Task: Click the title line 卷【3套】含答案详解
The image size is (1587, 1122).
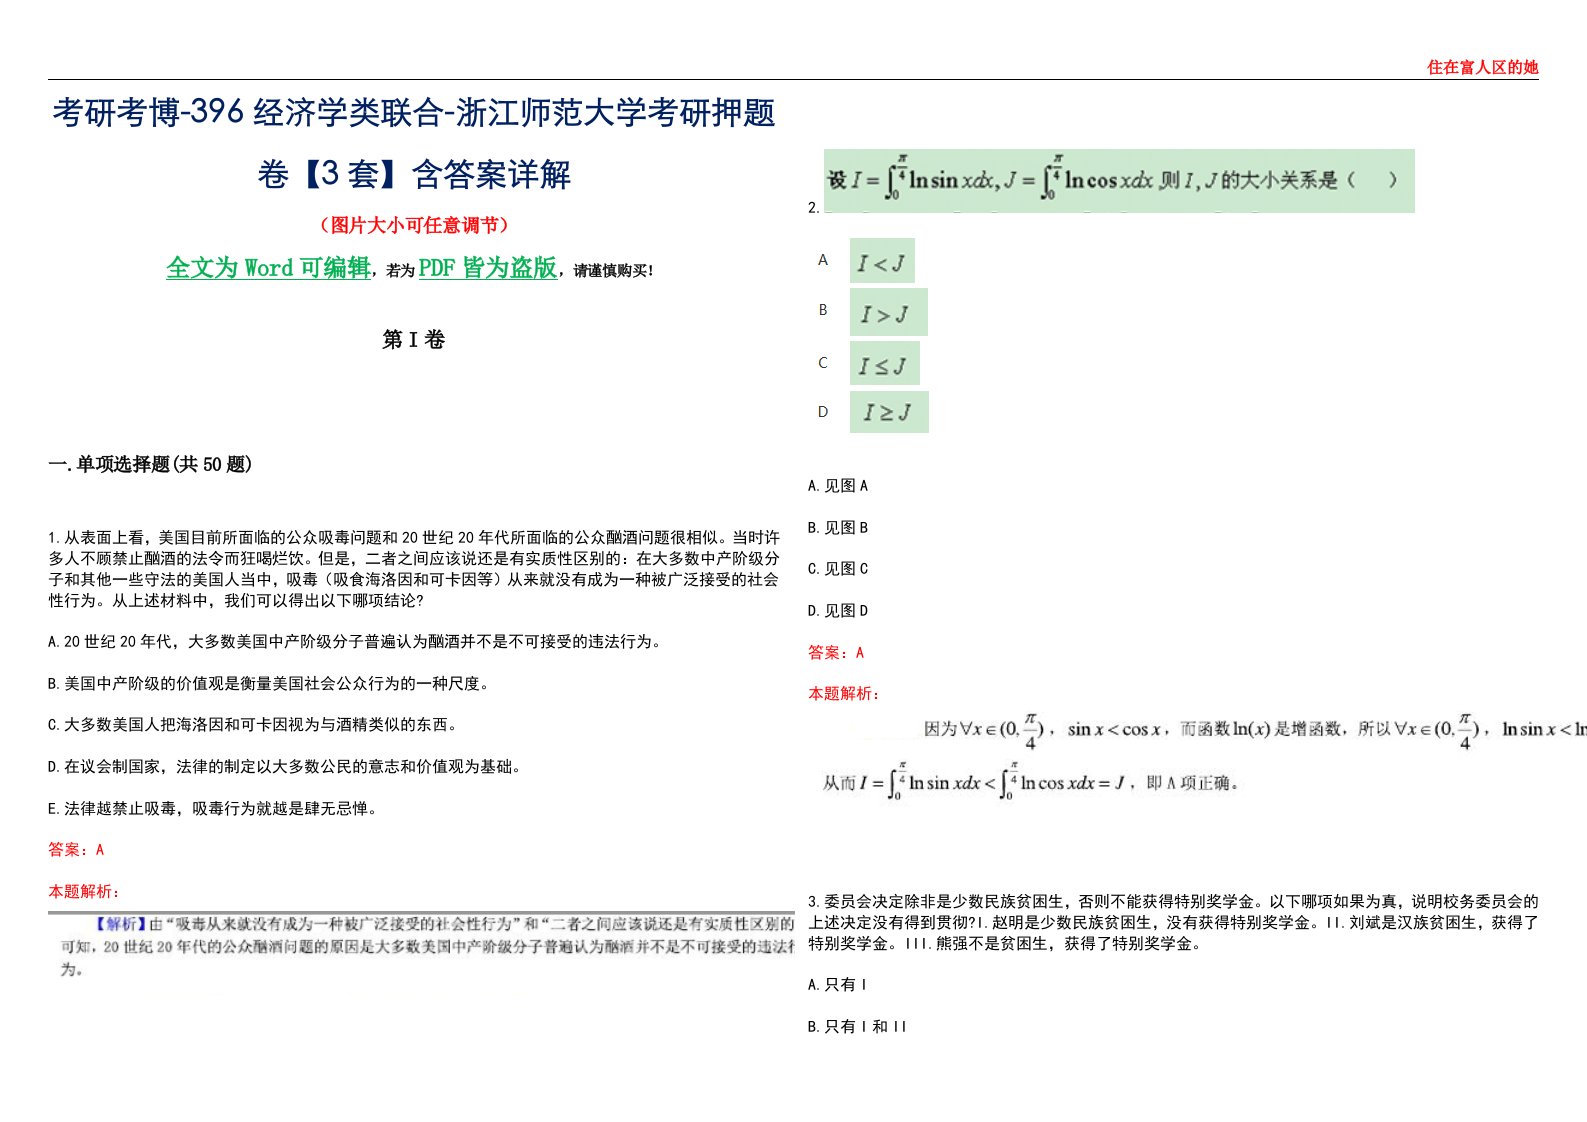Action: pos(414,174)
